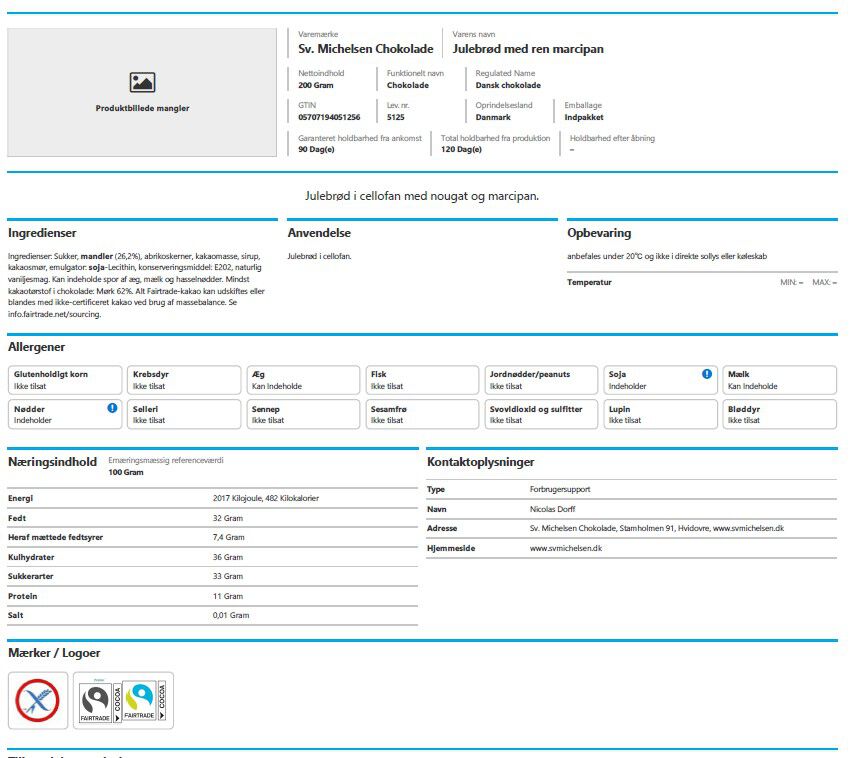857x758 pixels.
Task: Click the Sv. Michelsen Chokolade brand name
Action: (366, 49)
